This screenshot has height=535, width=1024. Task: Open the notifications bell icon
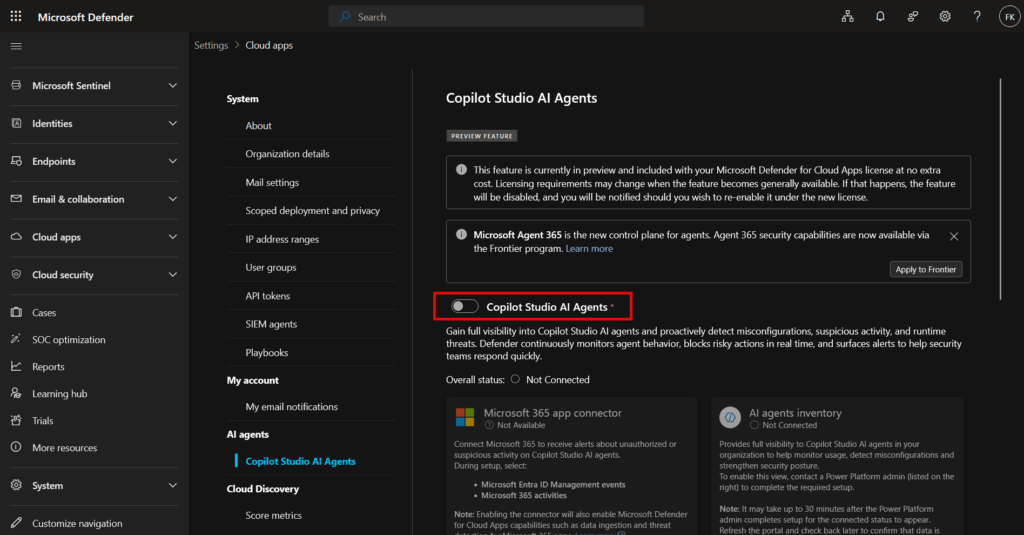coord(880,16)
